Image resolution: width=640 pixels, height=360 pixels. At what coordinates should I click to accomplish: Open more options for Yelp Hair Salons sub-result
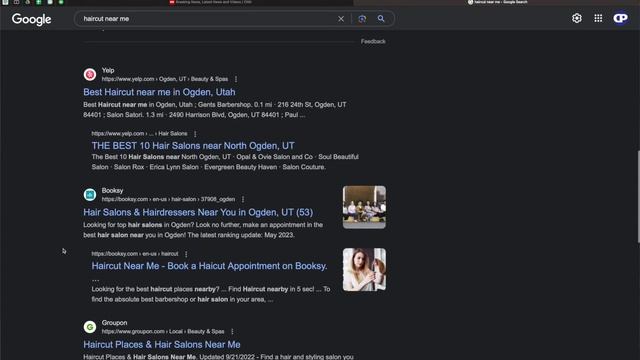click(x=195, y=134)
